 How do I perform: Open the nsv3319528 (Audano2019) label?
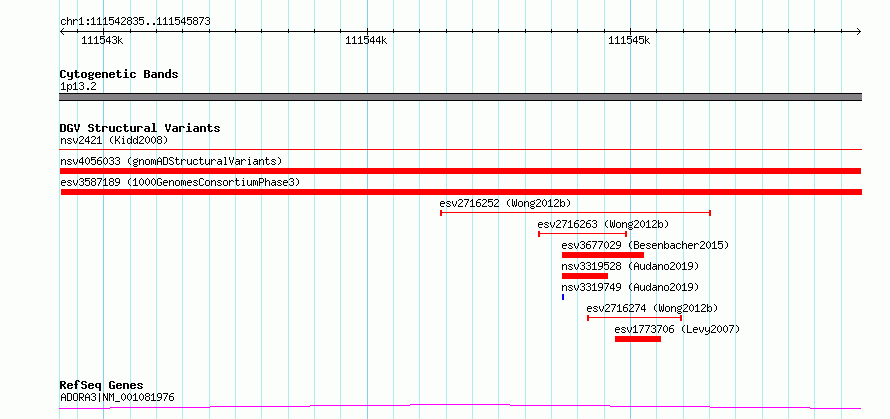pos(630,266)
